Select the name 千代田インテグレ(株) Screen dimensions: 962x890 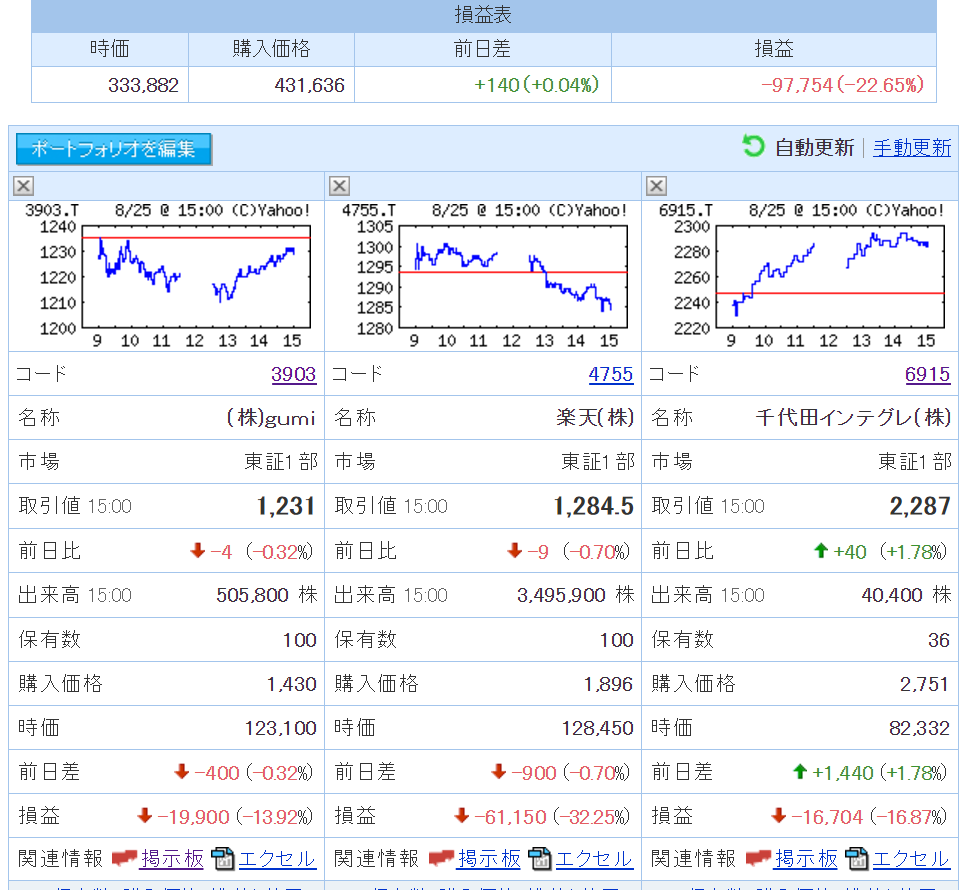pos(853,418)
